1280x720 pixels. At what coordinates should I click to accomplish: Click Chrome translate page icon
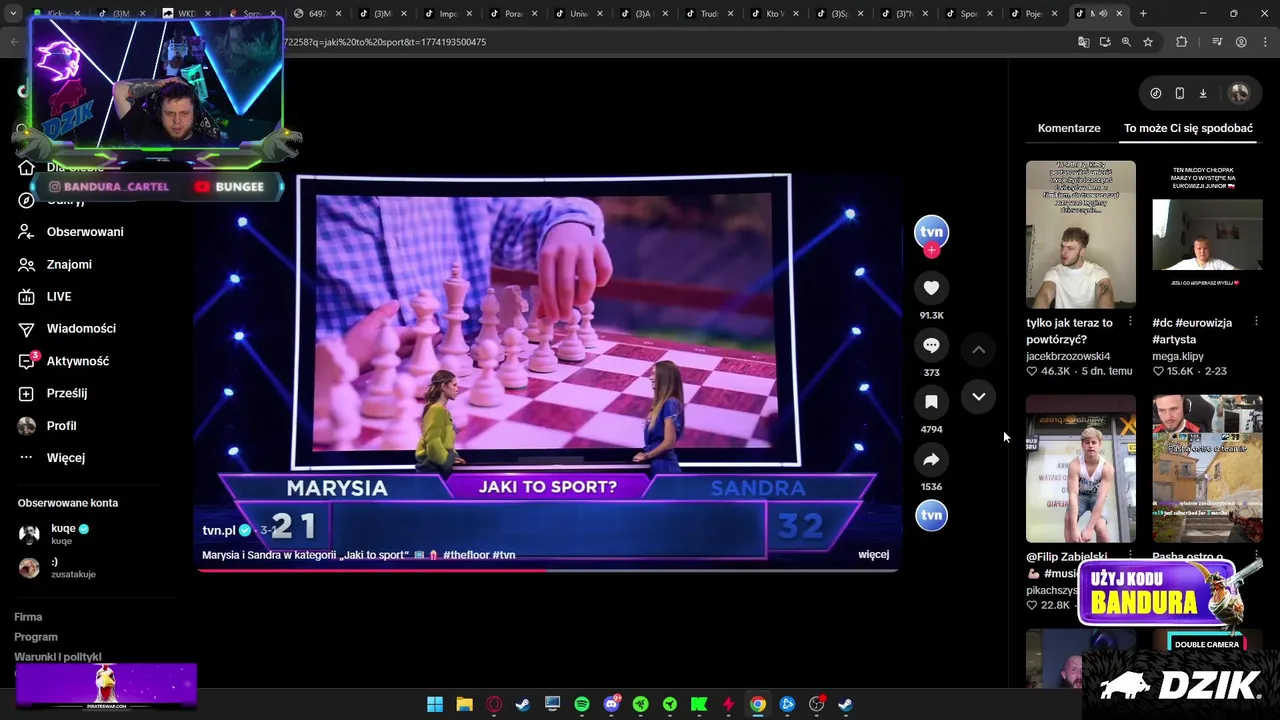pyautogui.click(x=1083, y=42)
